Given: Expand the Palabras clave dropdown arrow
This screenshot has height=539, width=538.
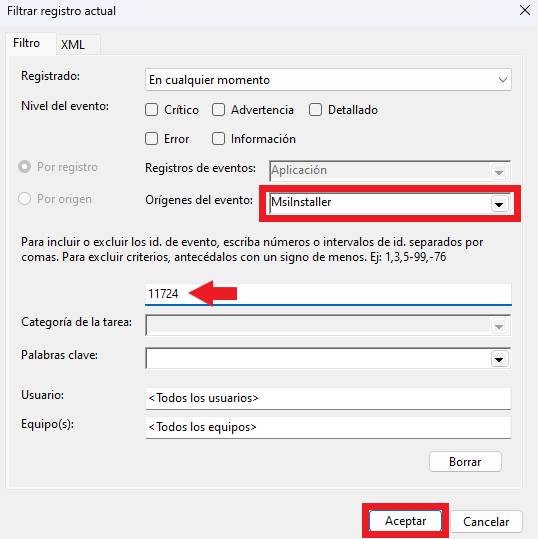Looking at the screenshot, I should click(x=499, y=359).
